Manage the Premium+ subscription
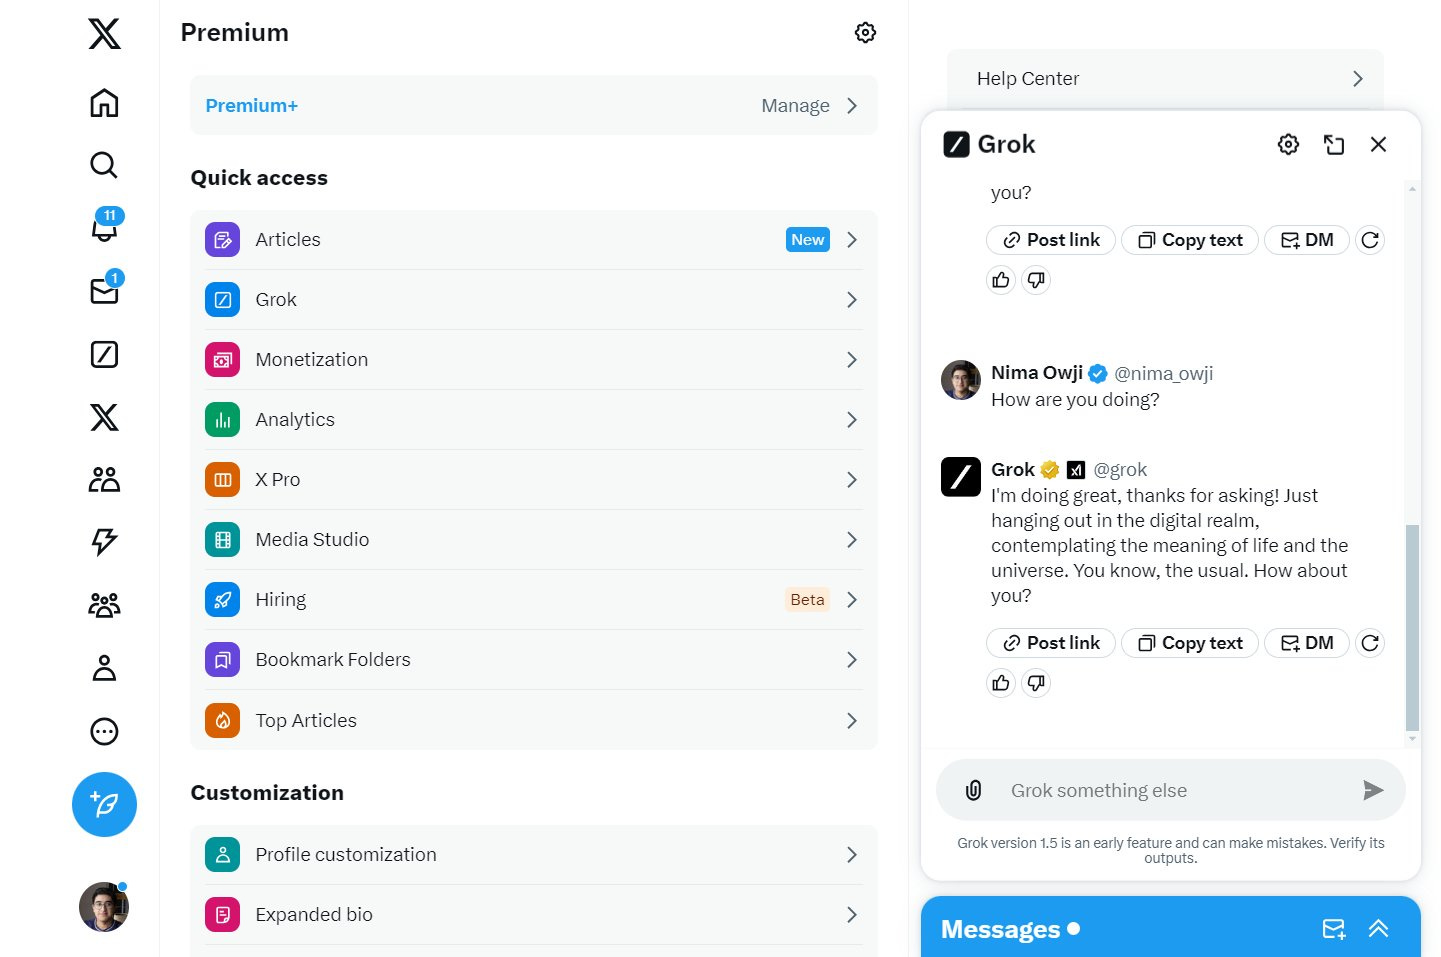The image size is (1441, 957). pyautogui.click(x=534, y=105)
